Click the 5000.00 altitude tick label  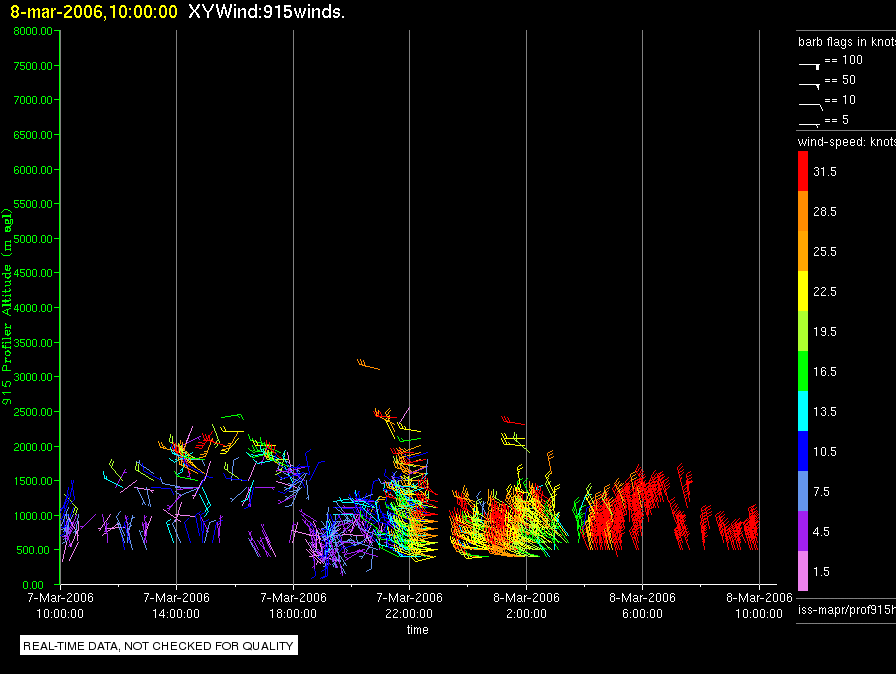click(33, 239)
